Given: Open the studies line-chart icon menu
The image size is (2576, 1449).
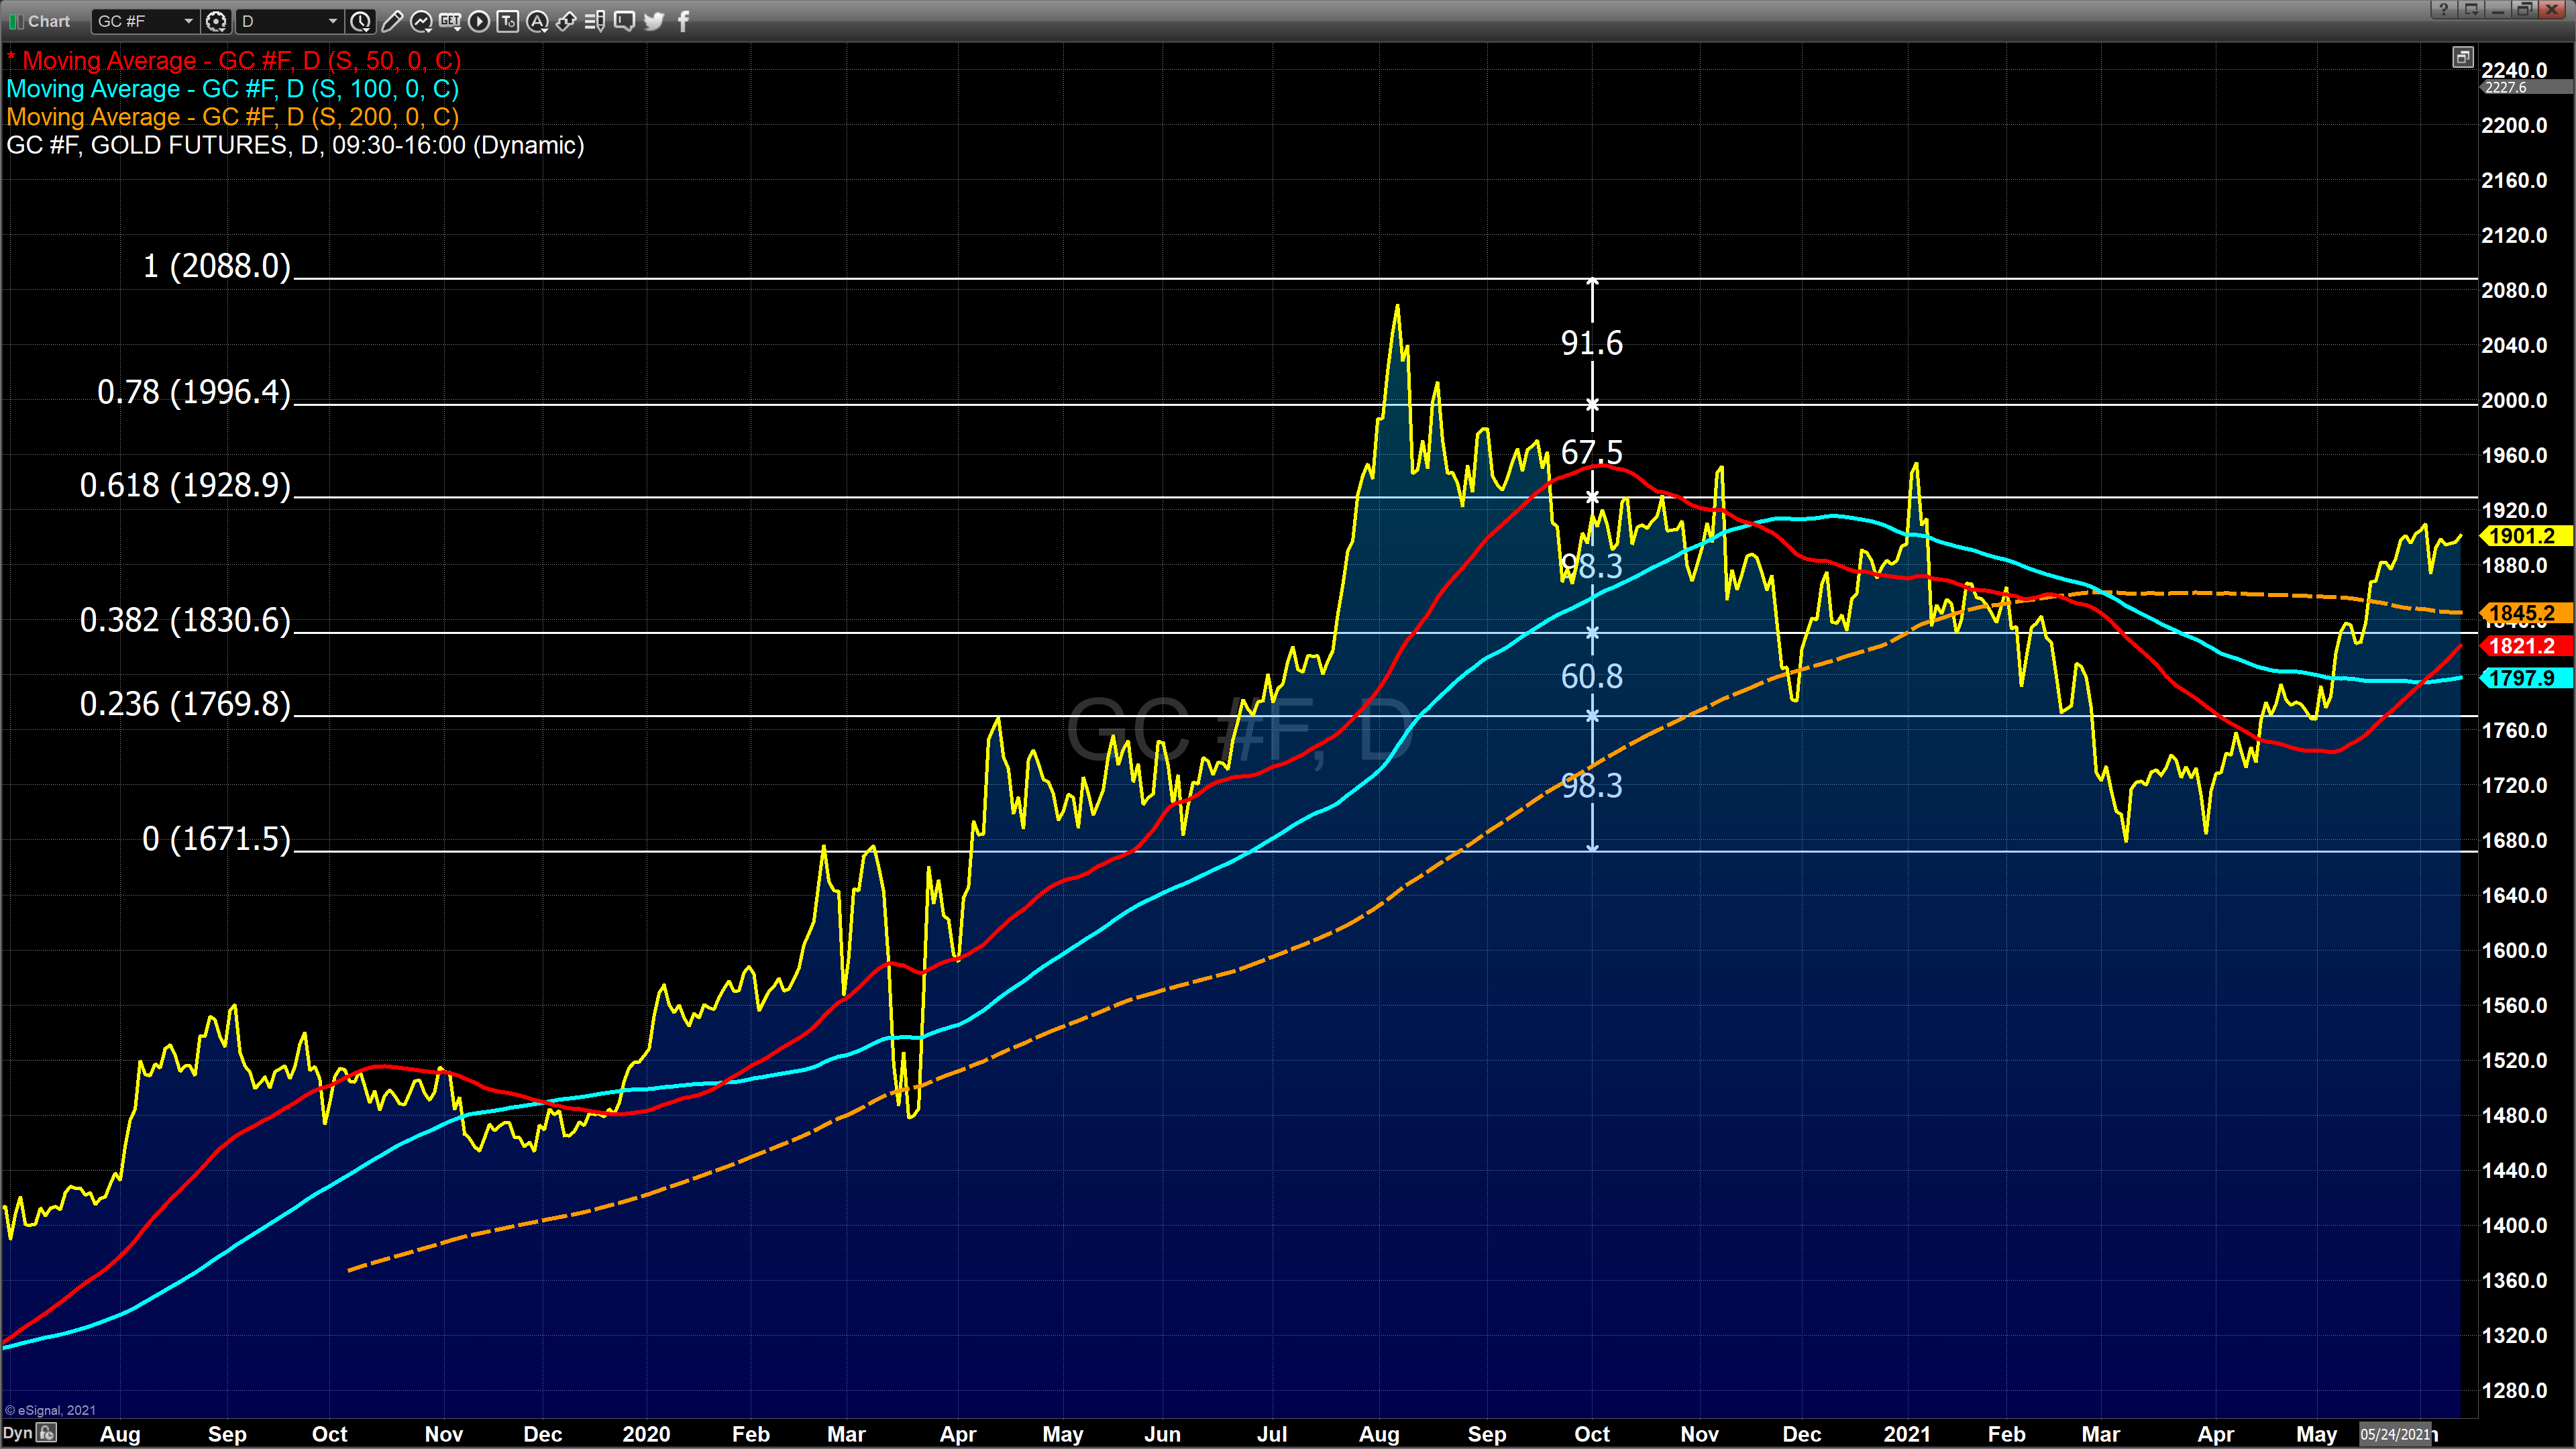Looking at the screenshot, I should [x=422, y=21].
